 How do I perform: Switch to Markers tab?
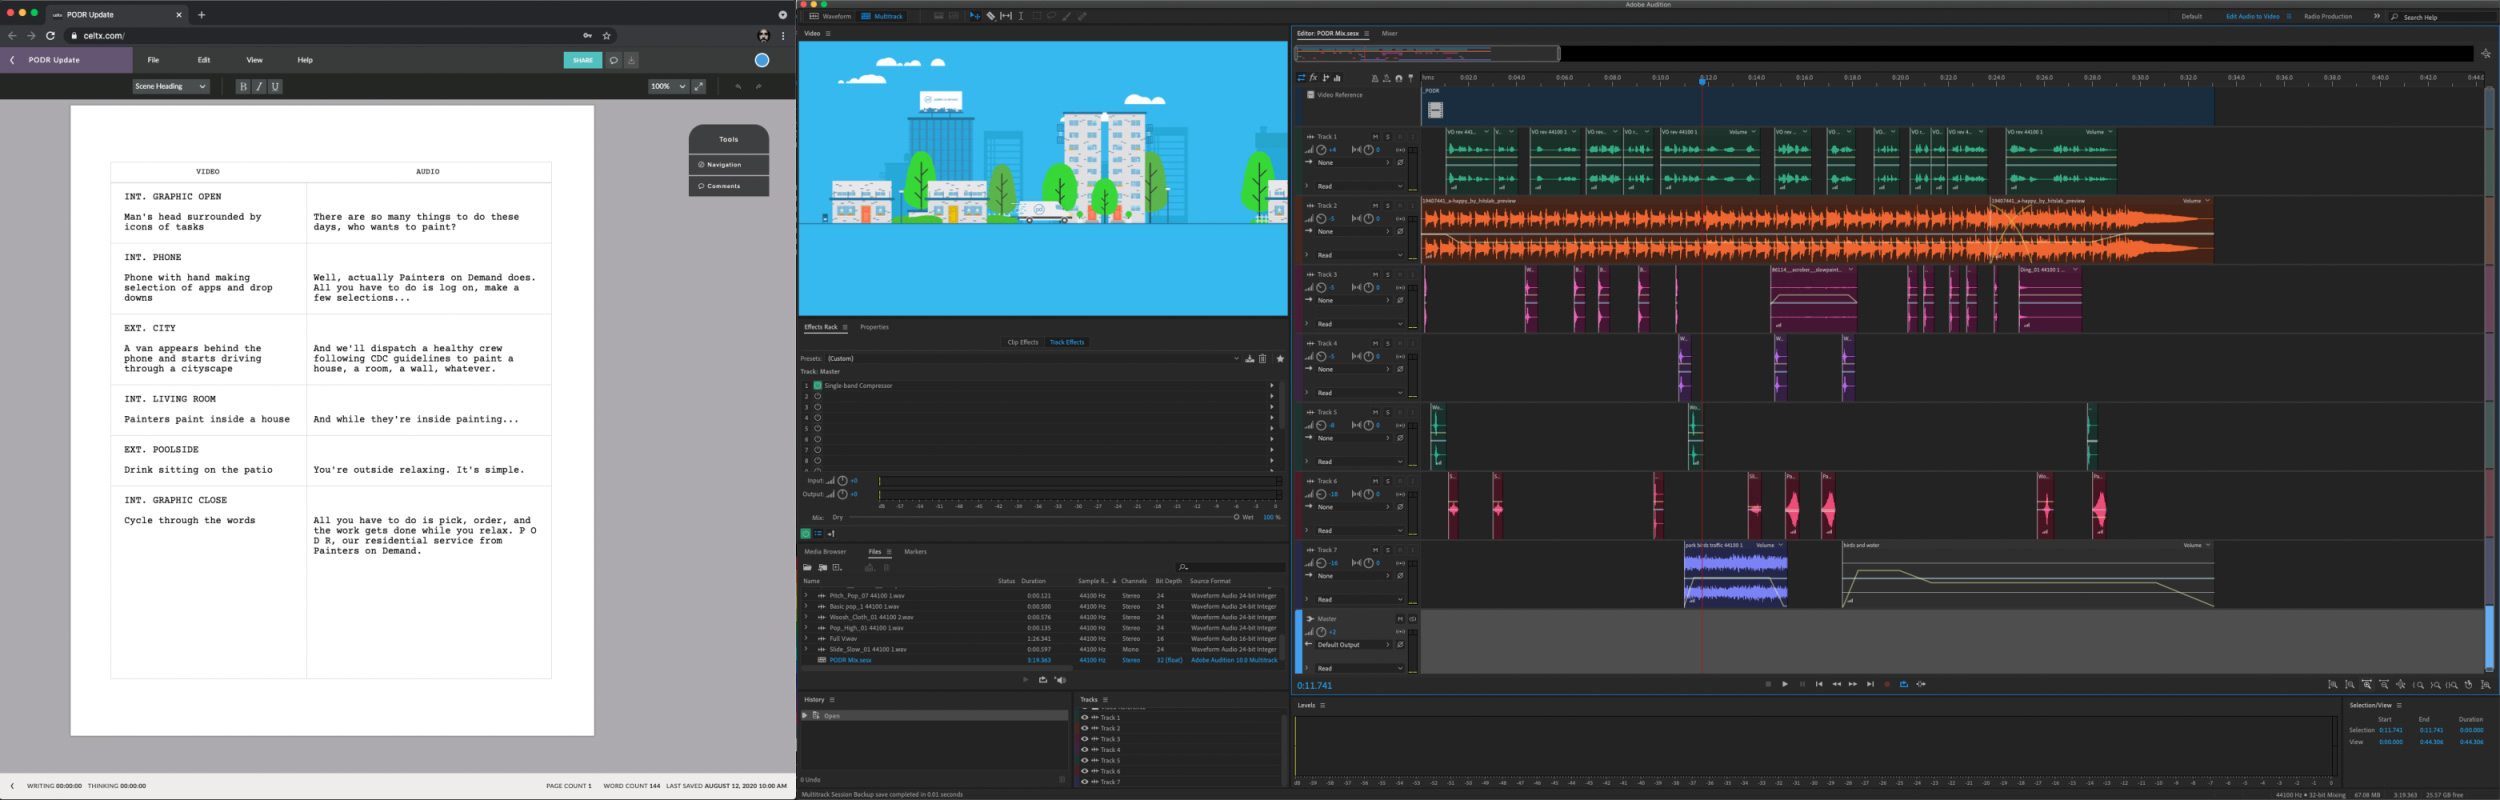pyautogui.click(x=915, y=552)
